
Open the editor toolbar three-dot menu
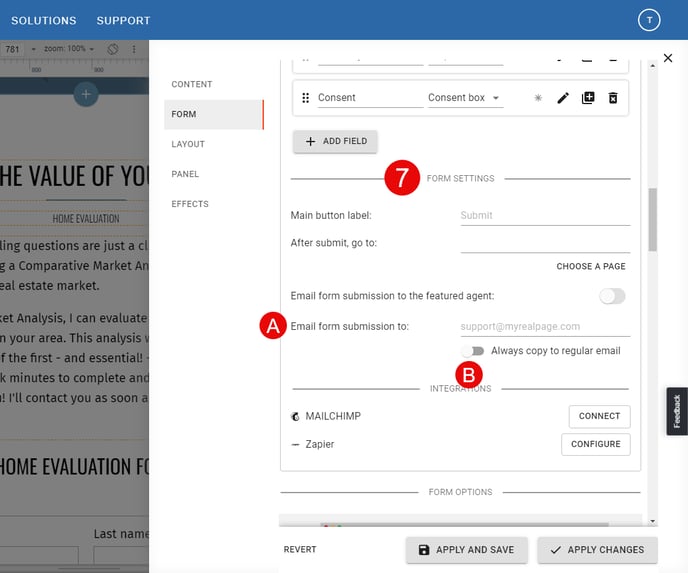(134, 49)
